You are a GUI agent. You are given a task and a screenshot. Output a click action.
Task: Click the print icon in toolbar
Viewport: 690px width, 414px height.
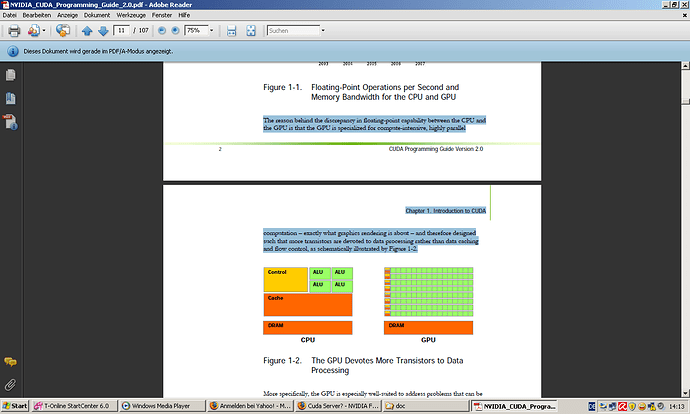click(x=14, y=30)
